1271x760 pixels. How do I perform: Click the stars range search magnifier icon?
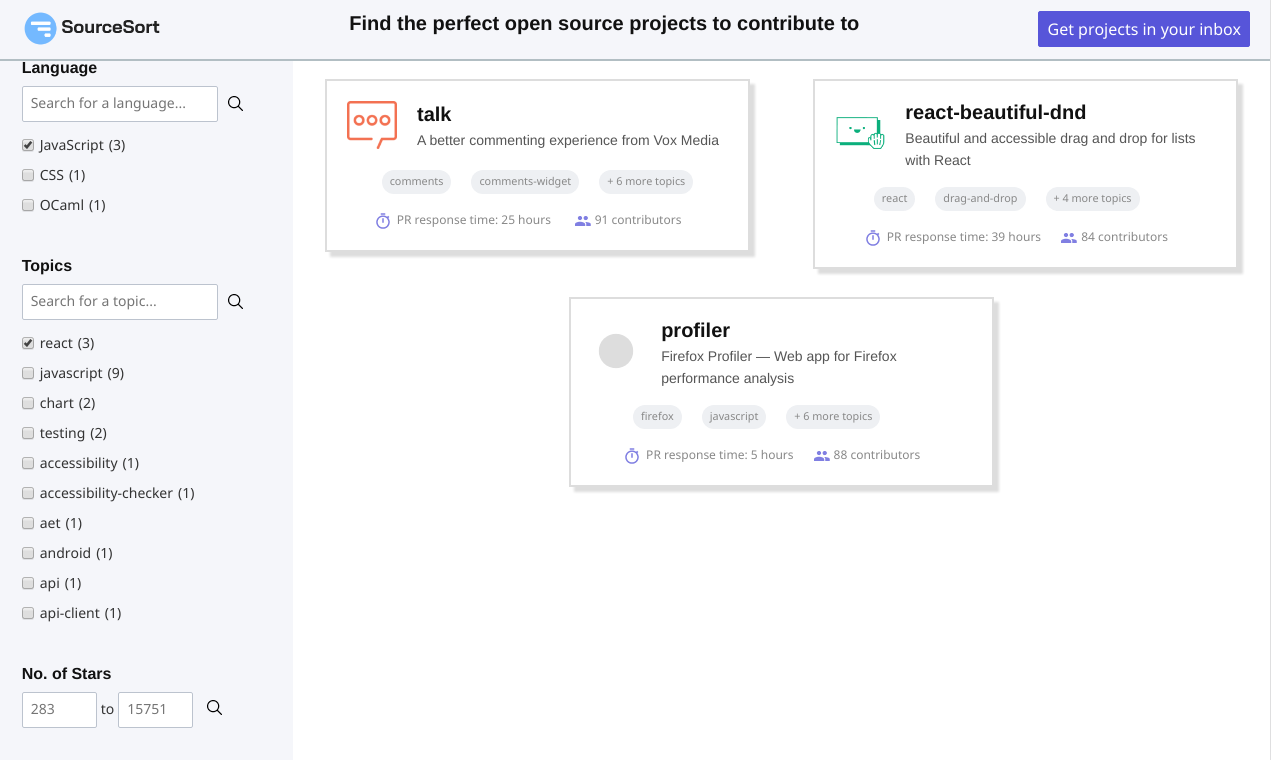click(x=214, y=707)
